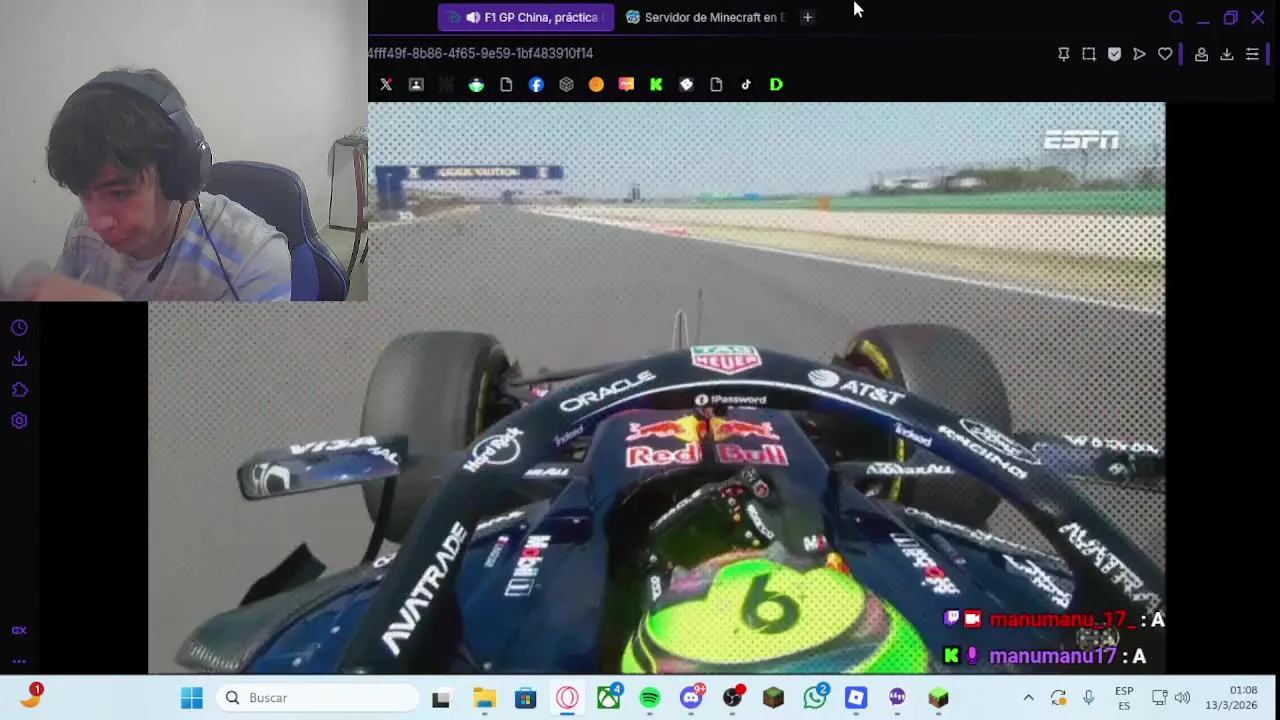Click the F1 onboard video player

click(656, 388)
